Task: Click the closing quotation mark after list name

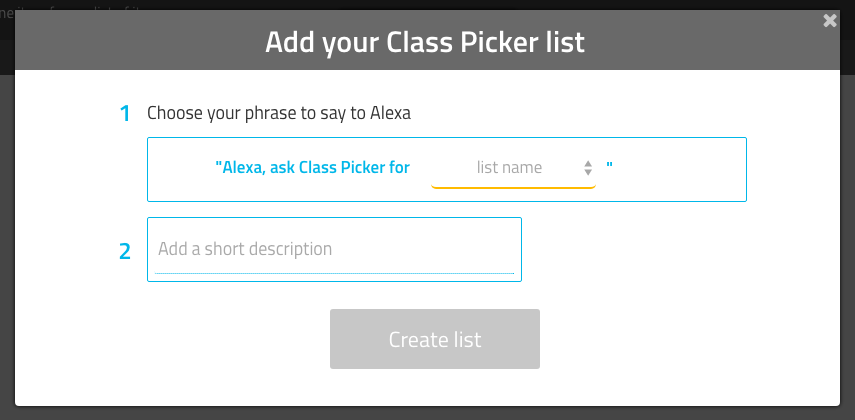Action: click(609, 166)
